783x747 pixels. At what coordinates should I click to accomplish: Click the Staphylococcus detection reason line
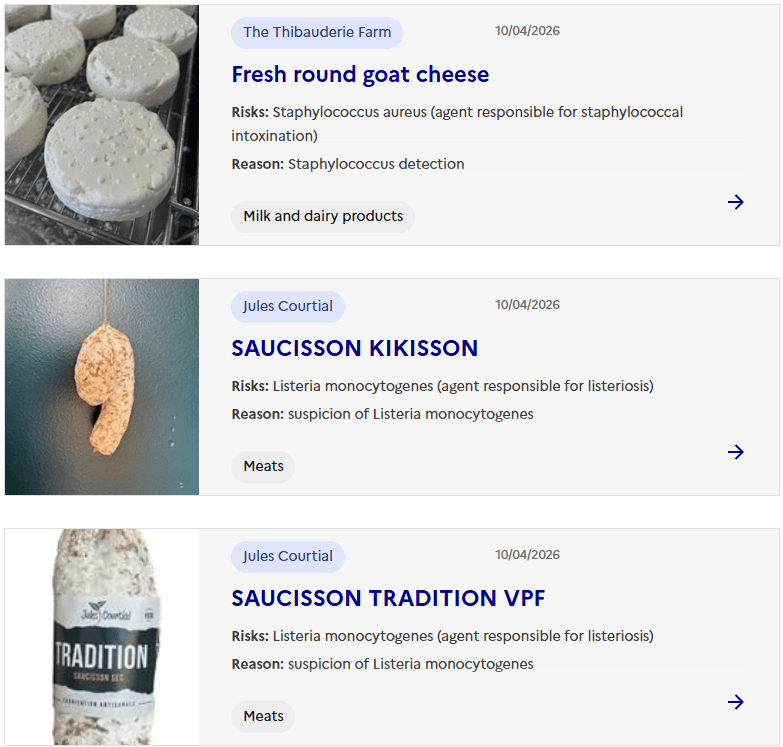click(x=348, y=164)
